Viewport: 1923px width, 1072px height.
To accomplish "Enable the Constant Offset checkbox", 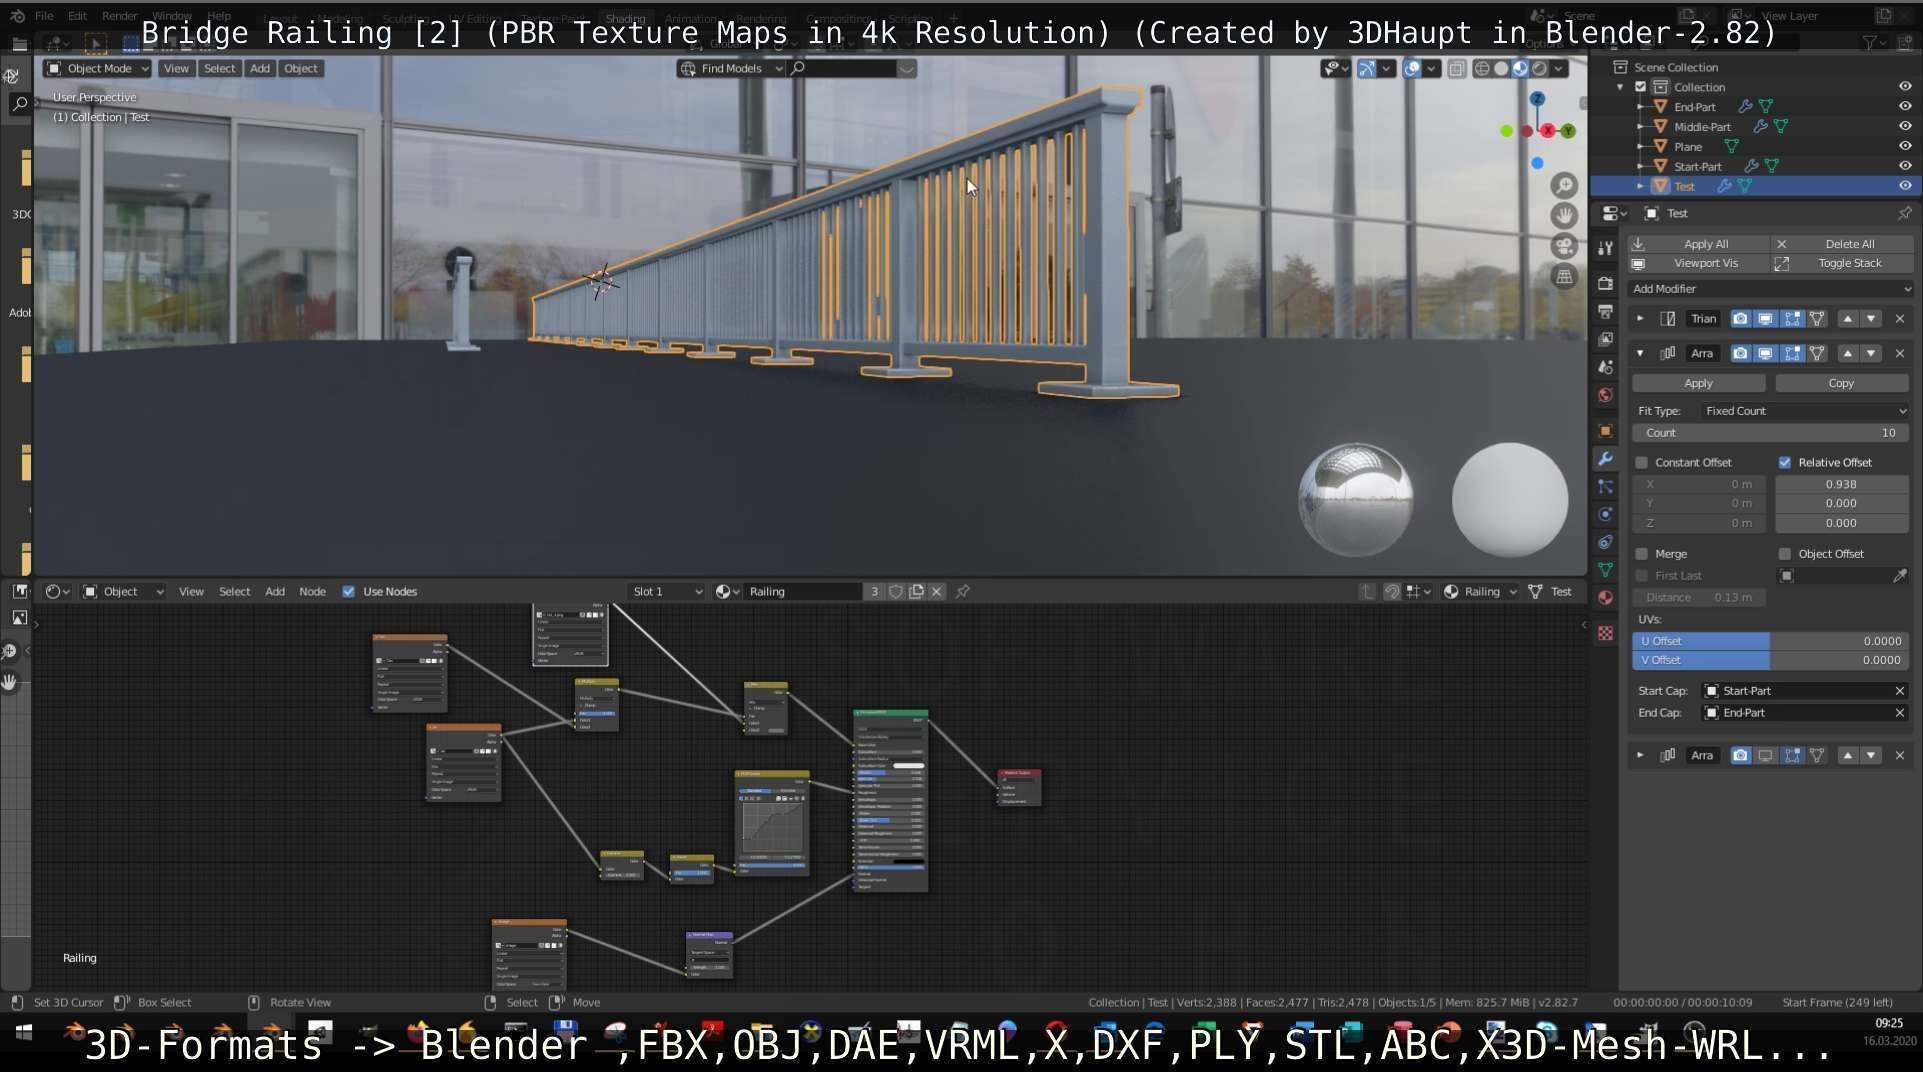I will [1641, 463].
